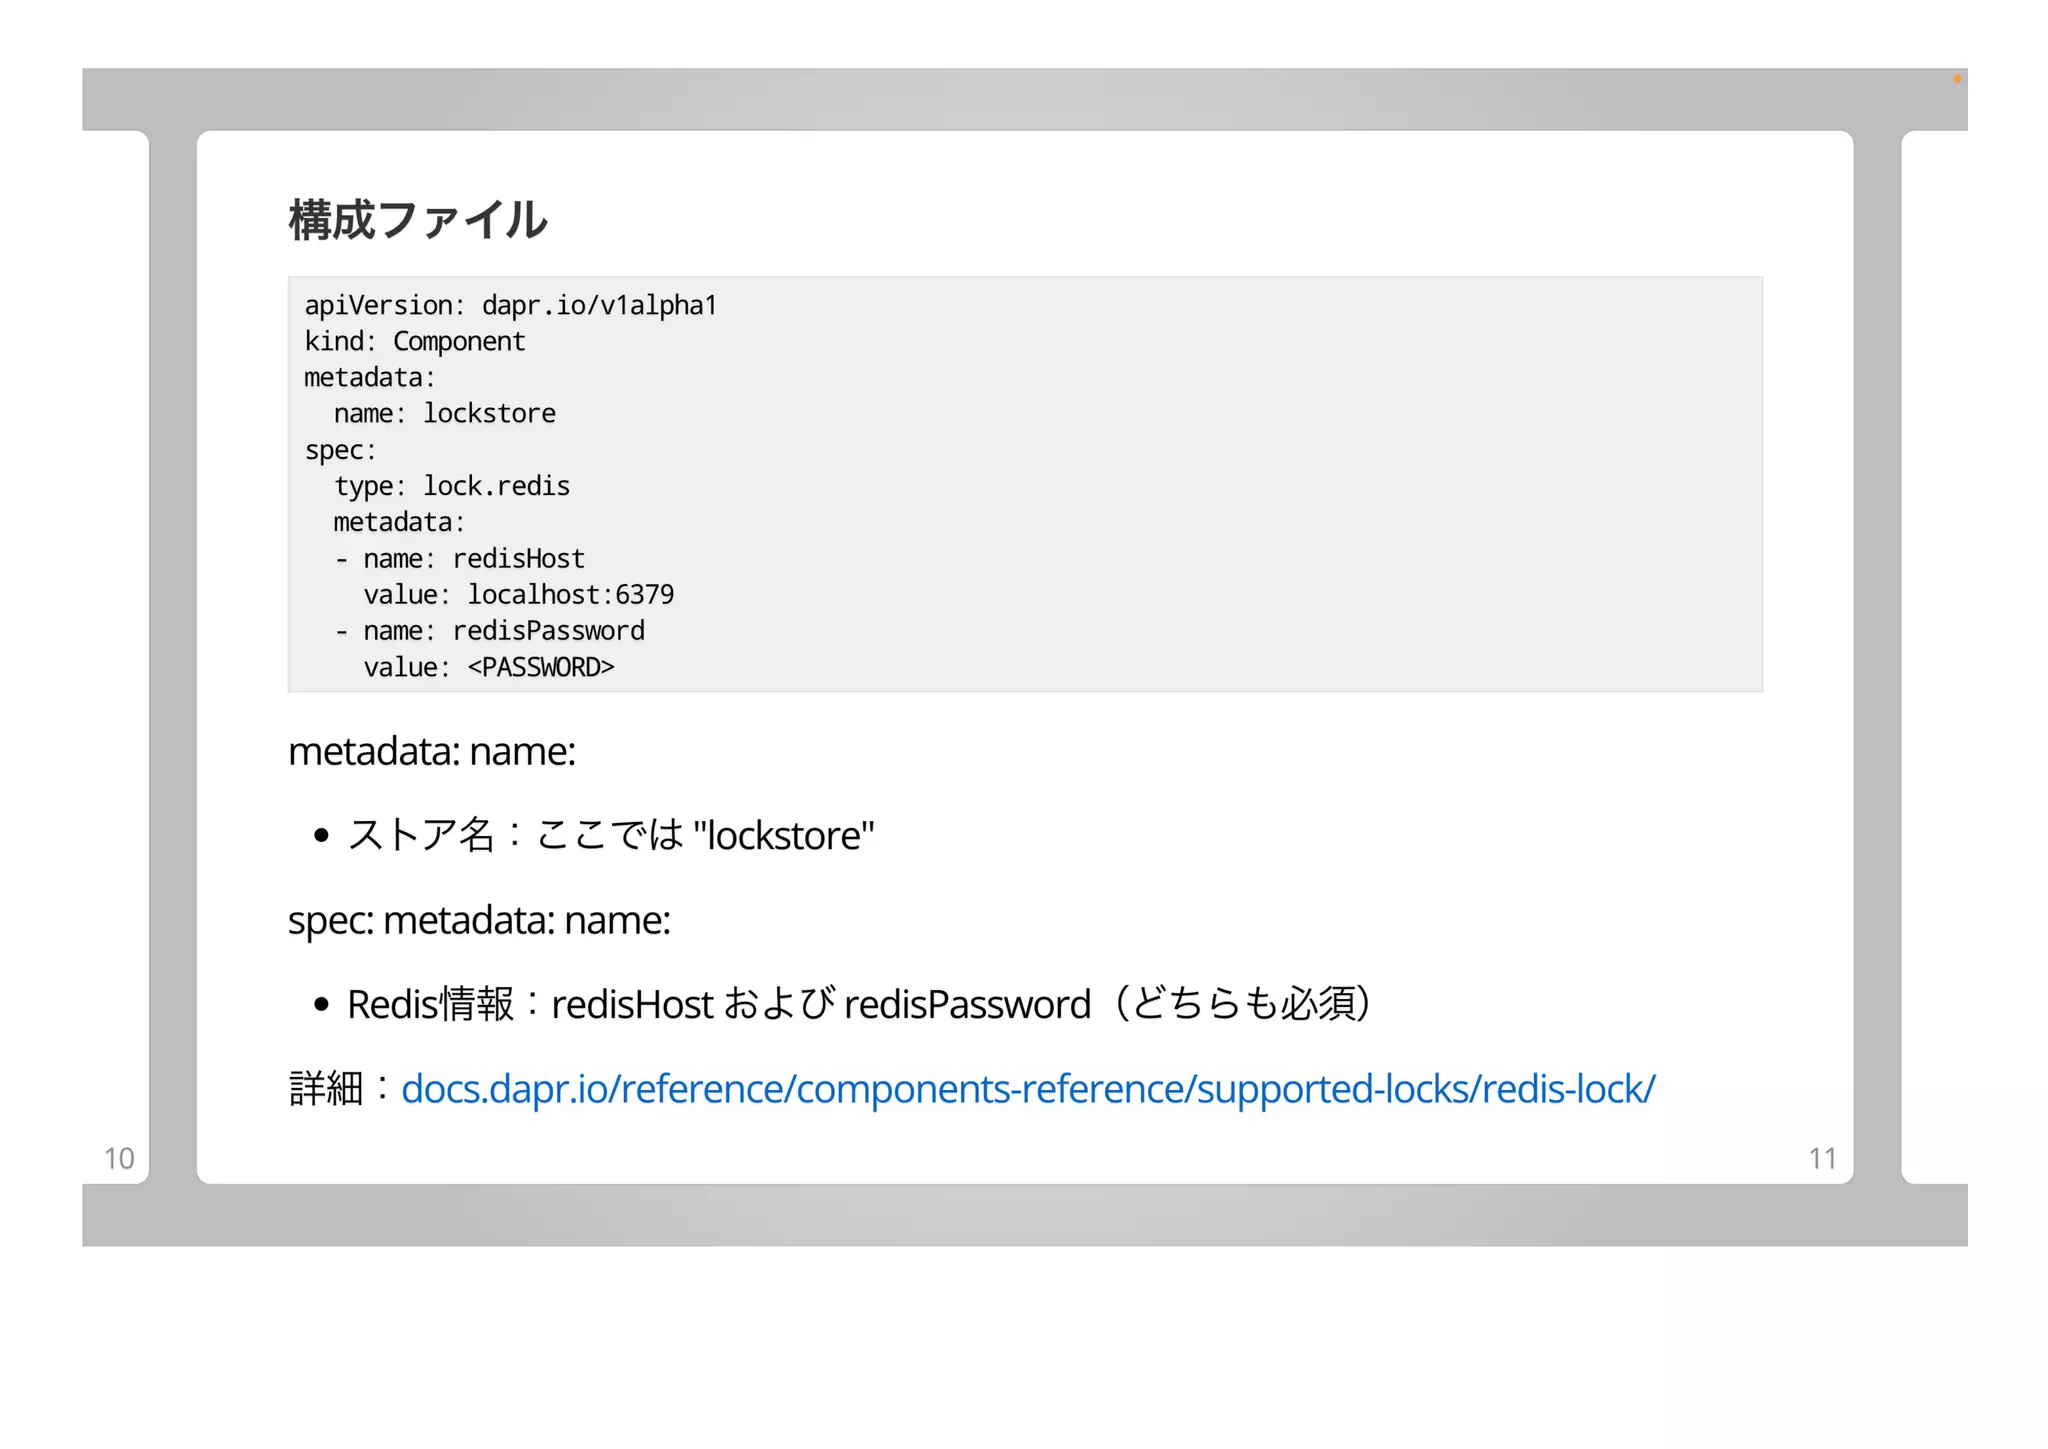Select the line 'kind: Component'

(415, 341)
